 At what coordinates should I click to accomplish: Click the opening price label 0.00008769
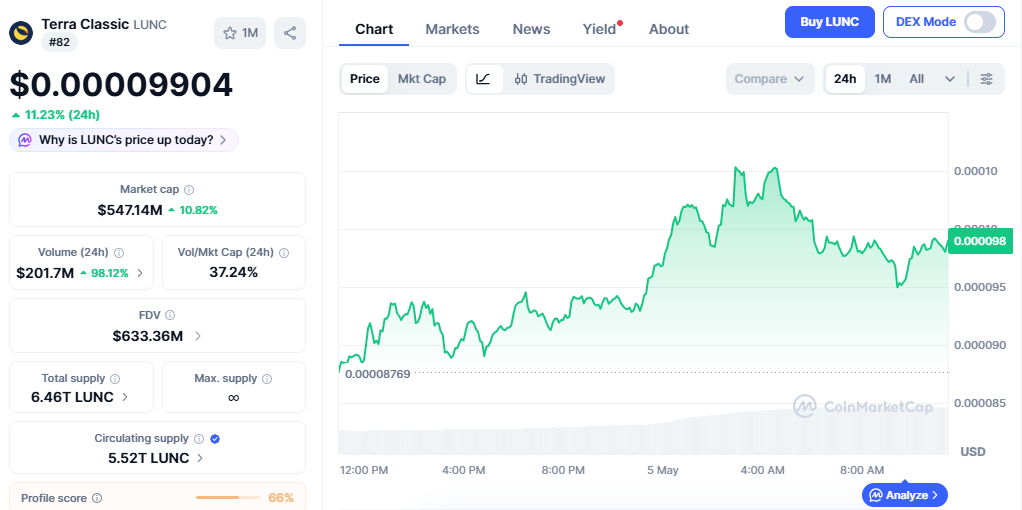click(x=377, y=374)
